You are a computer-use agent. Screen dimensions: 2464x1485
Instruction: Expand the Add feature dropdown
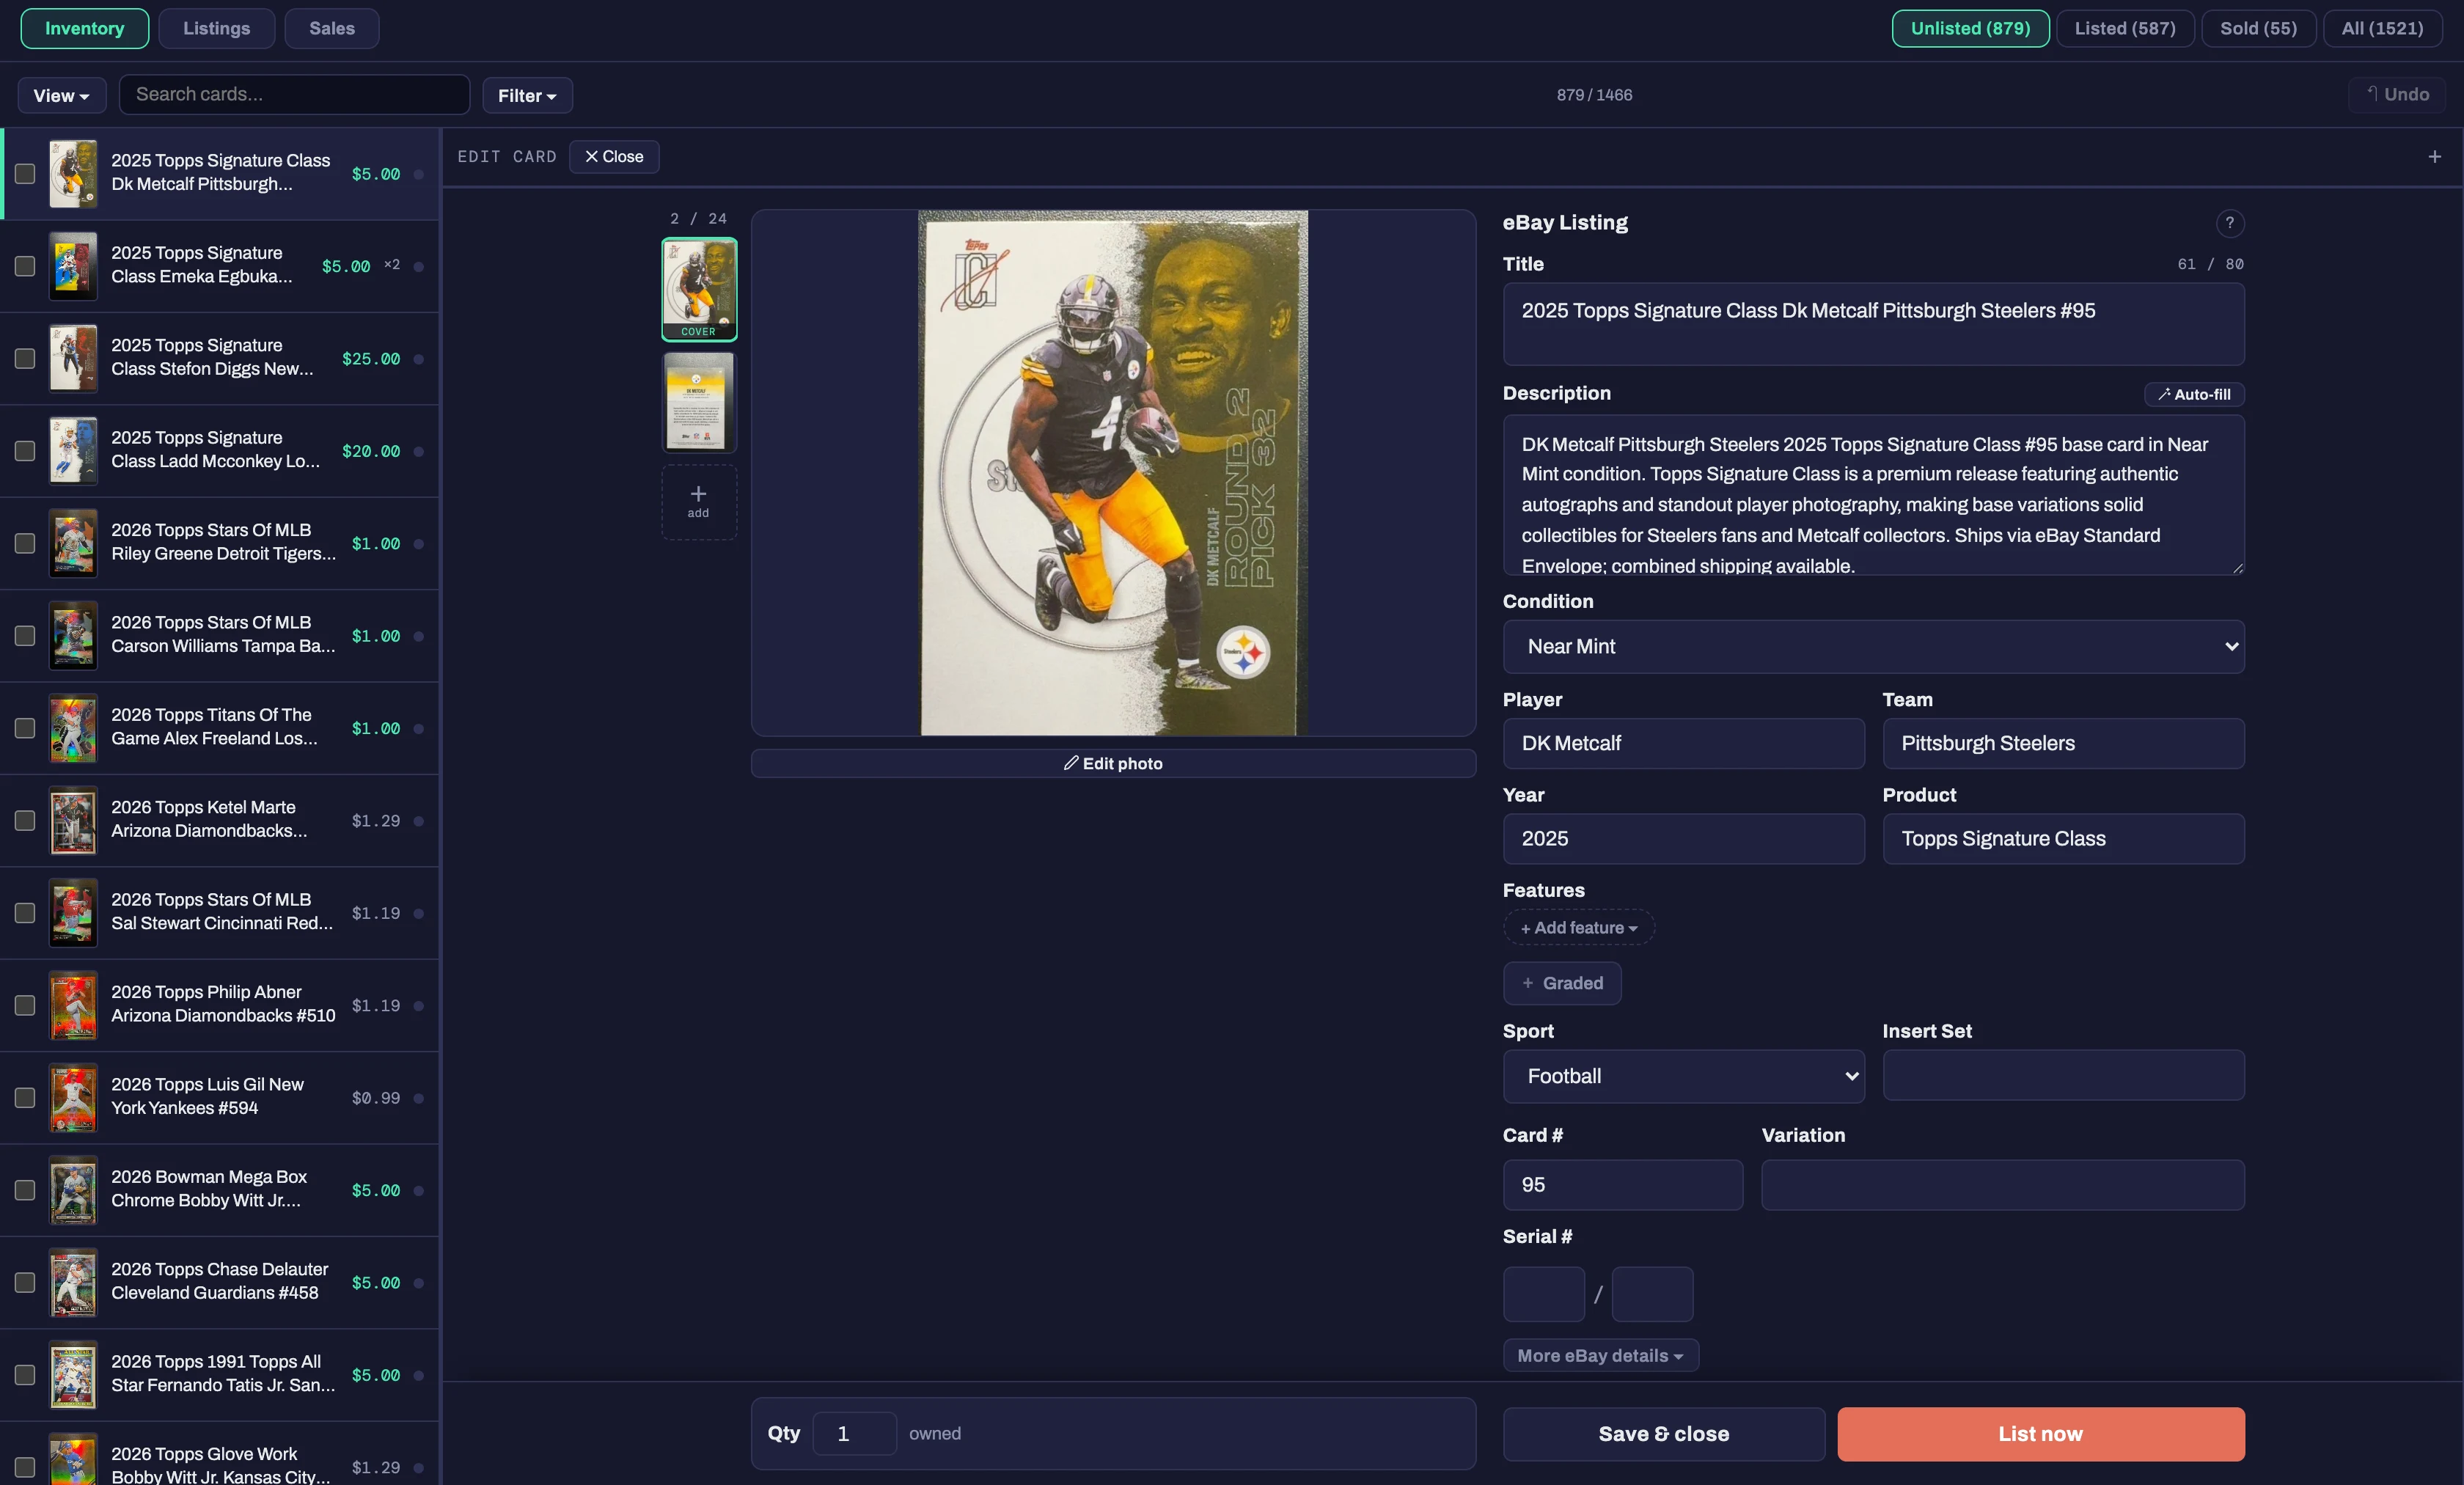click(1578, 927)
